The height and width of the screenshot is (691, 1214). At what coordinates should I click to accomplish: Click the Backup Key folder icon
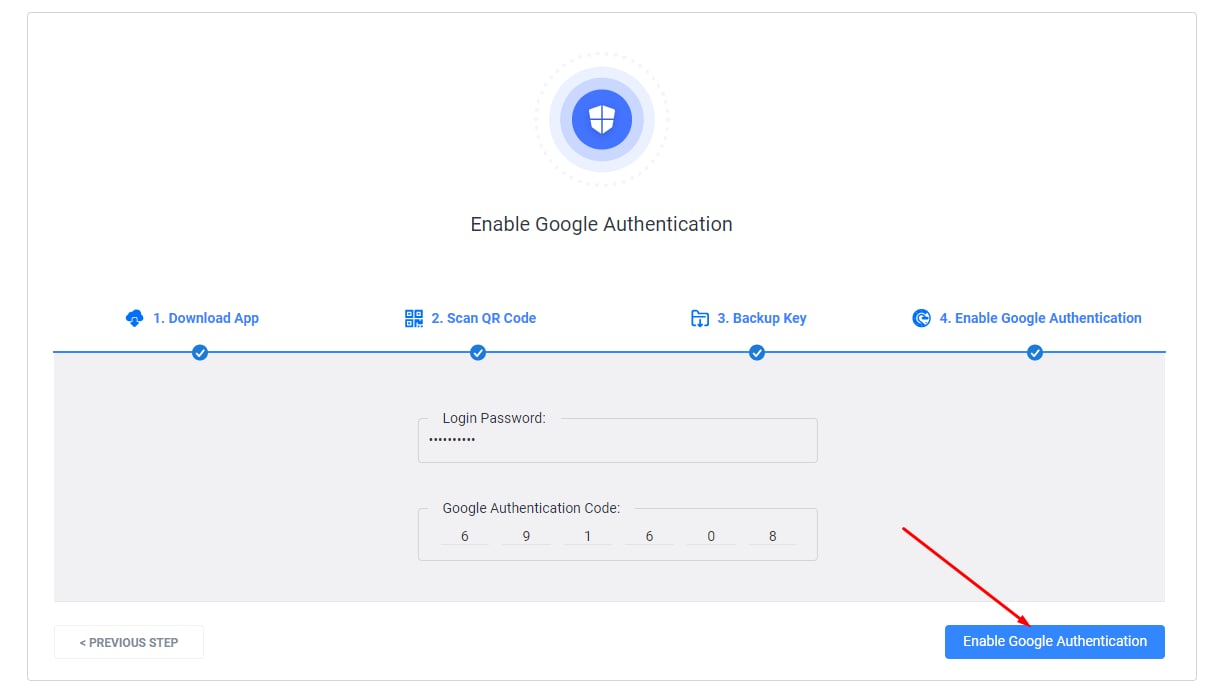700,318
